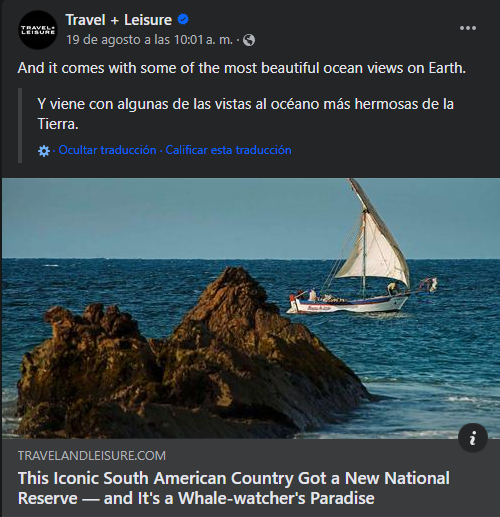This screenshot has height=517, width=500.
Task: Click the Travel + Leisure profile picture
Action: pyautogui.click(x=38, y=30)
